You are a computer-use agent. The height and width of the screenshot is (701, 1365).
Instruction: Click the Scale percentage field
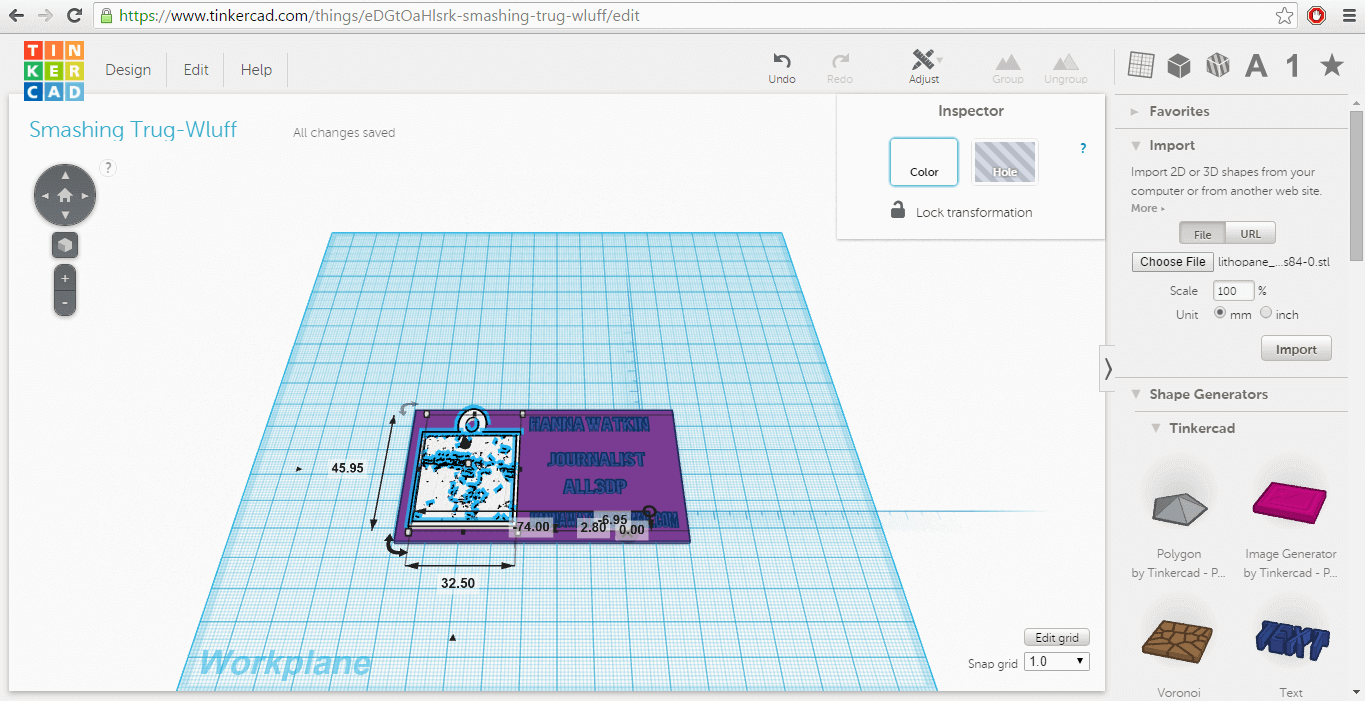pyautogui.click(x=1233, y=291)
